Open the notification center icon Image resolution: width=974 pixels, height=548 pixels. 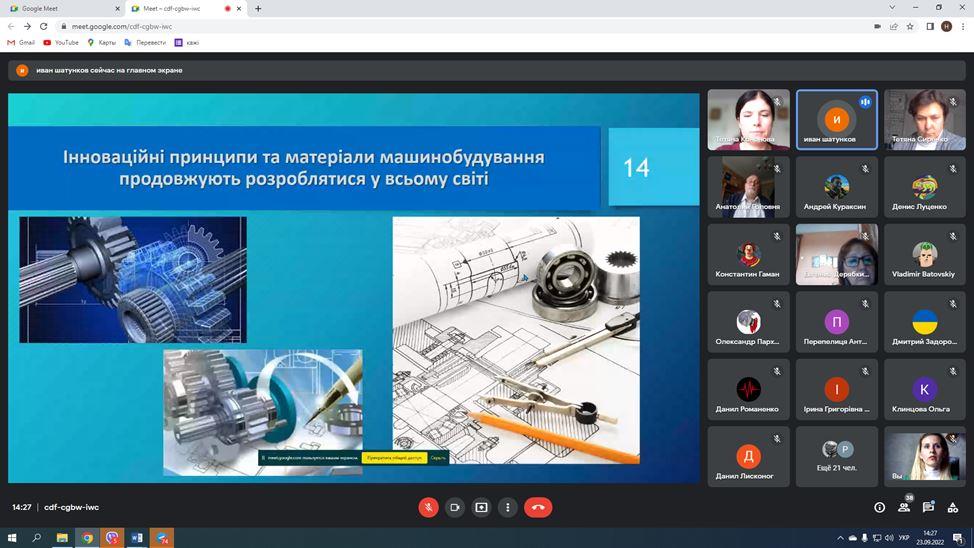click(958, 538)
